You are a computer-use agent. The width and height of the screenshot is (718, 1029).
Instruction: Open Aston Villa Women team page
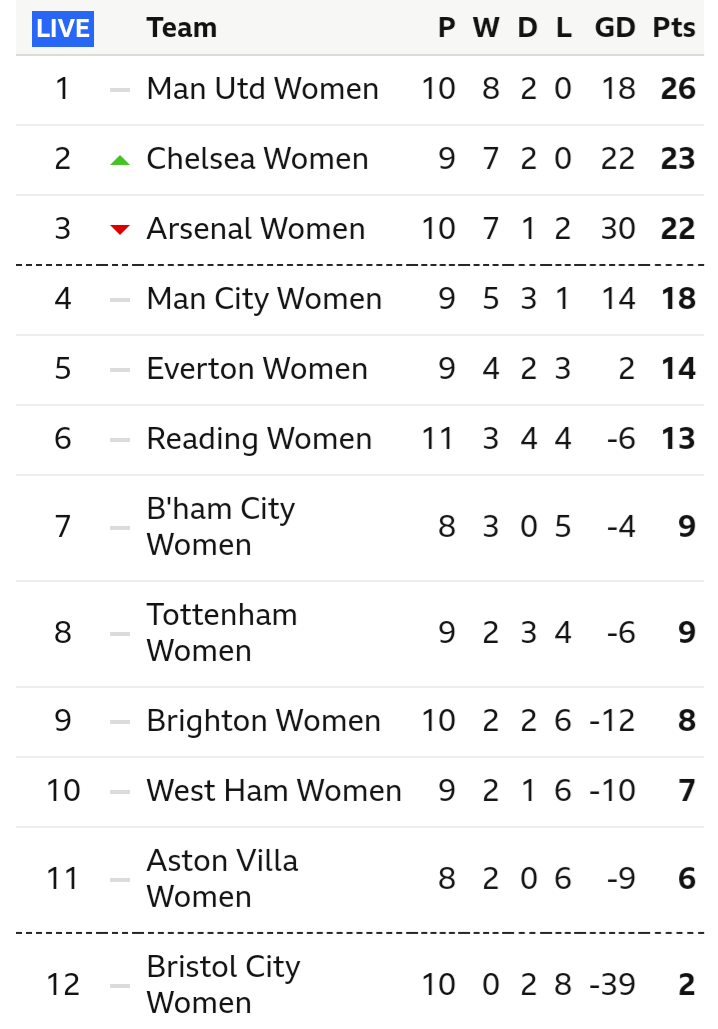pyautogui.click(x=222, y=879)
